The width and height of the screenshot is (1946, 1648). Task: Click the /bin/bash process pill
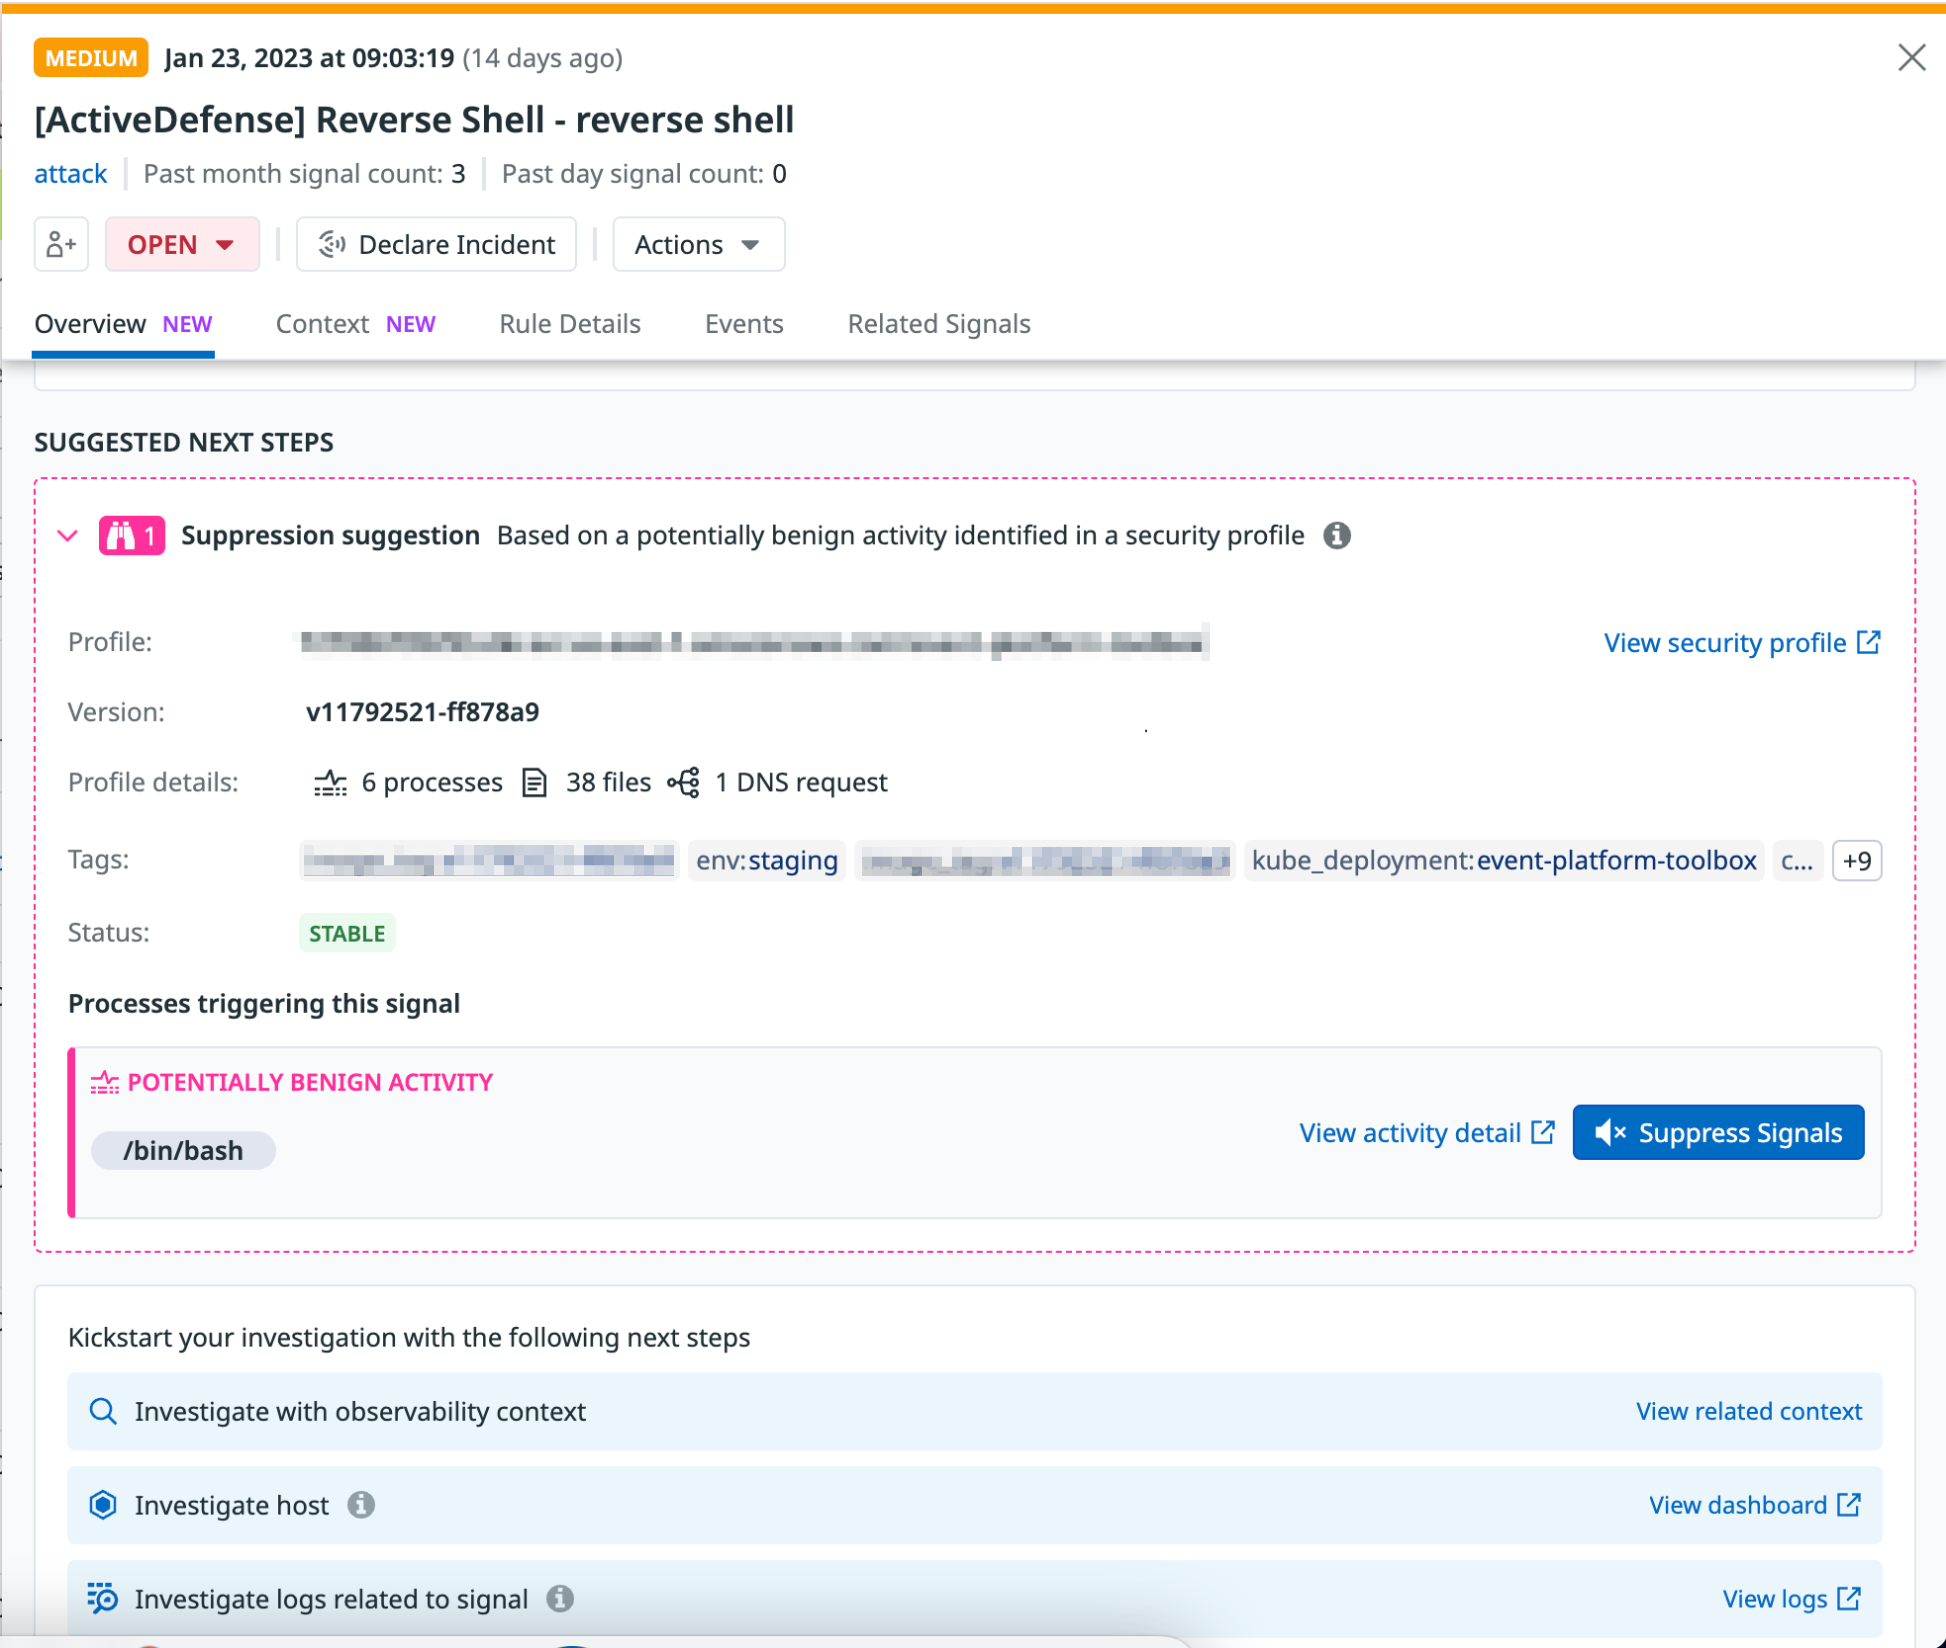(183, 1150)
